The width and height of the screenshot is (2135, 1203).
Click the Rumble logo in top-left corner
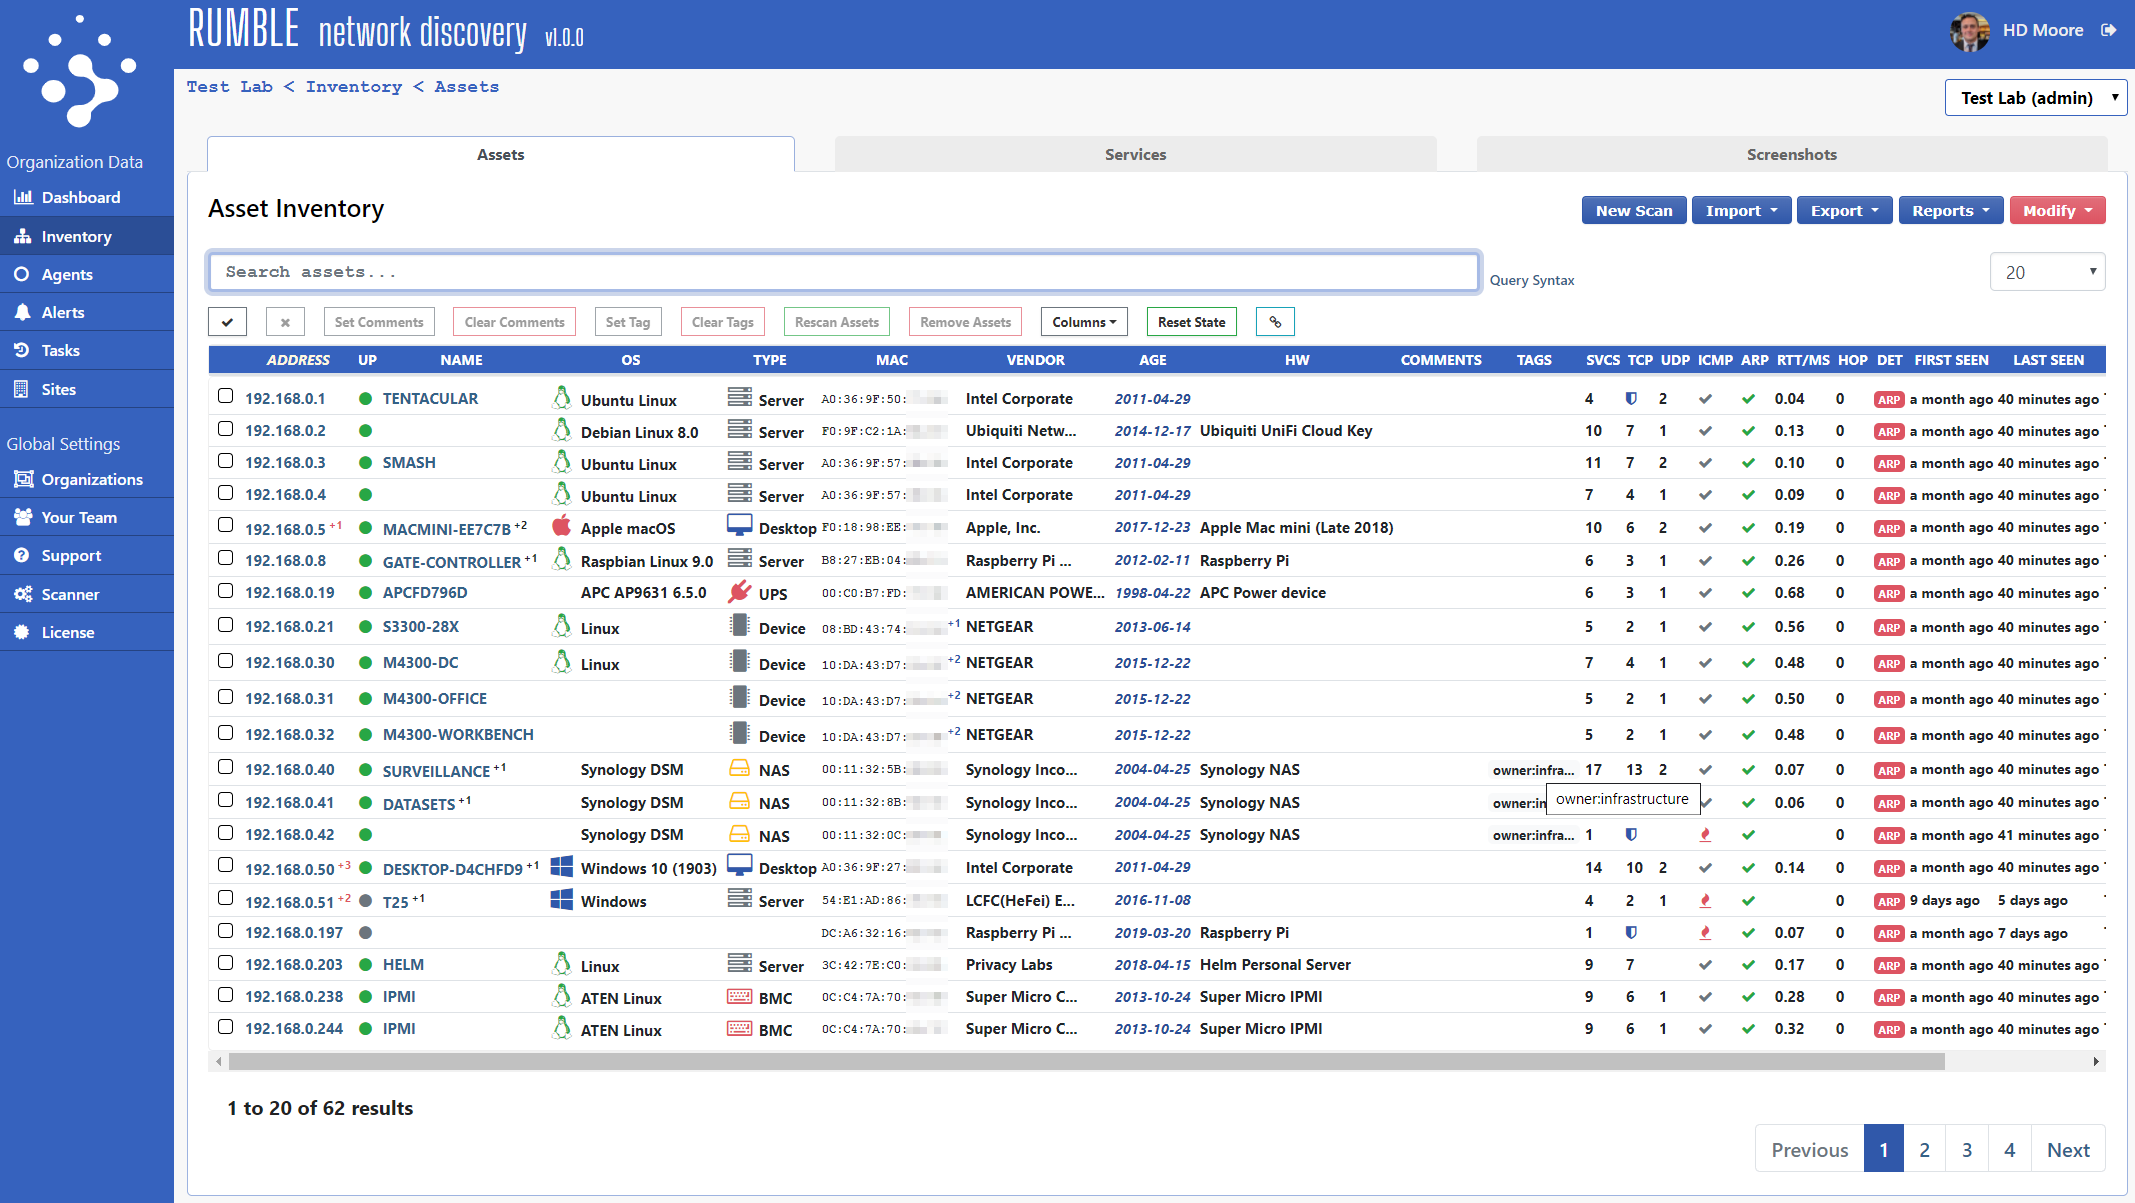pyautogui.click(x=80, y=72)
